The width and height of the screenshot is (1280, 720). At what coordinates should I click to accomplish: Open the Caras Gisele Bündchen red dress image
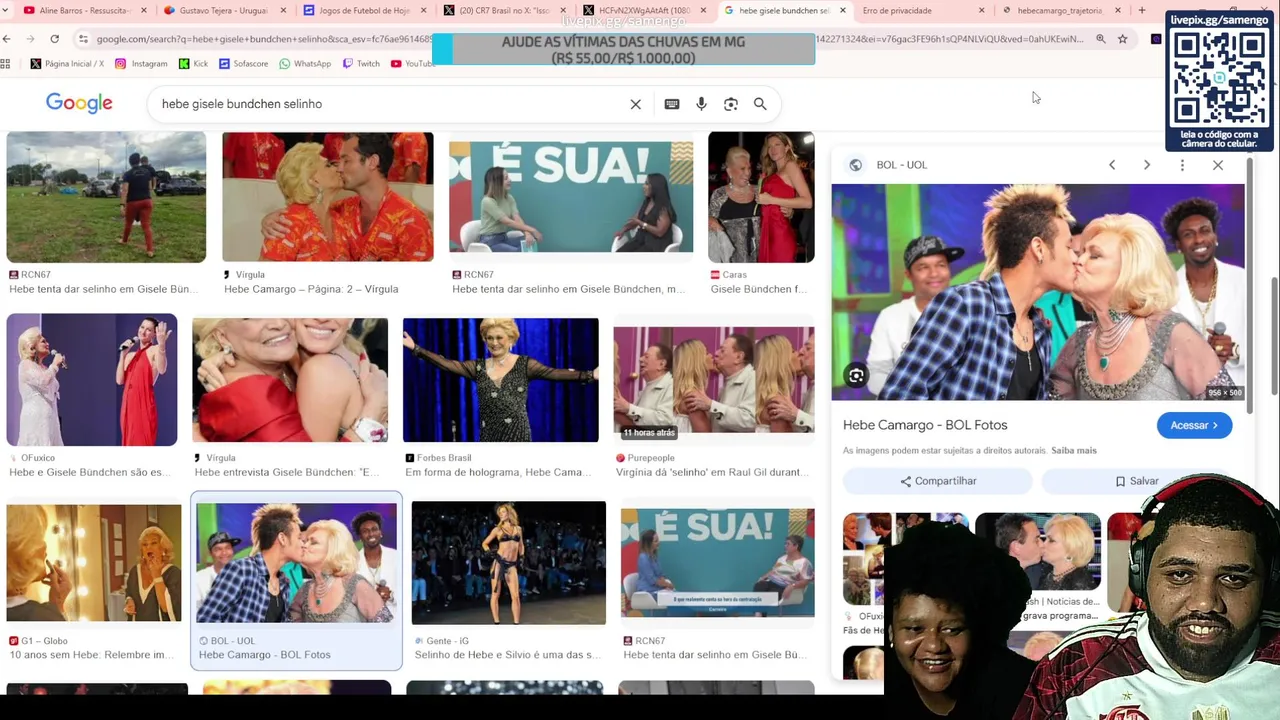tap(761, 197)
